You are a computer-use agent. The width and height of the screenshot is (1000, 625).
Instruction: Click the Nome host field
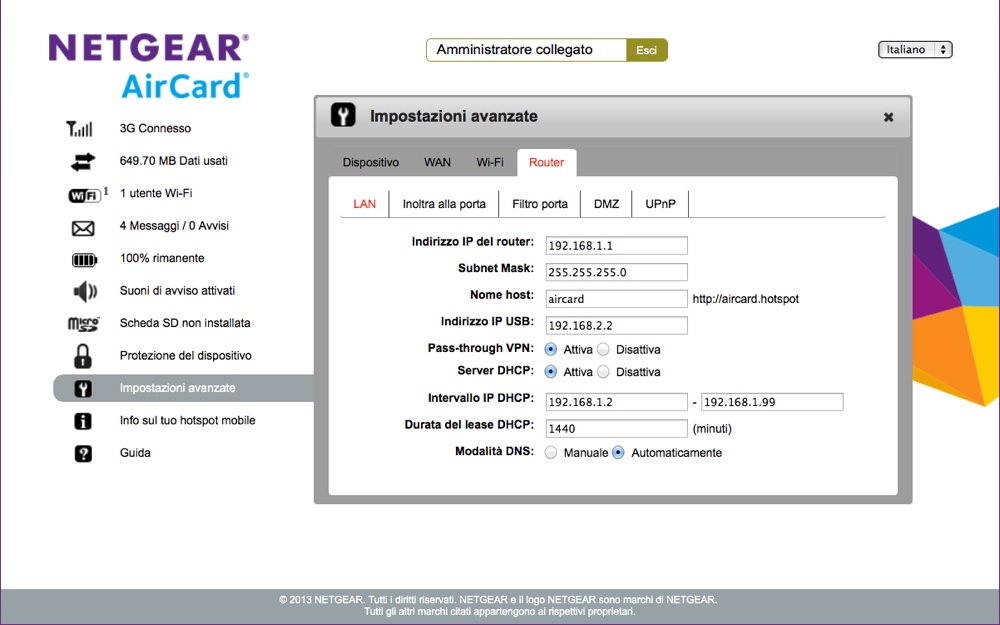[x=617, y=299]
